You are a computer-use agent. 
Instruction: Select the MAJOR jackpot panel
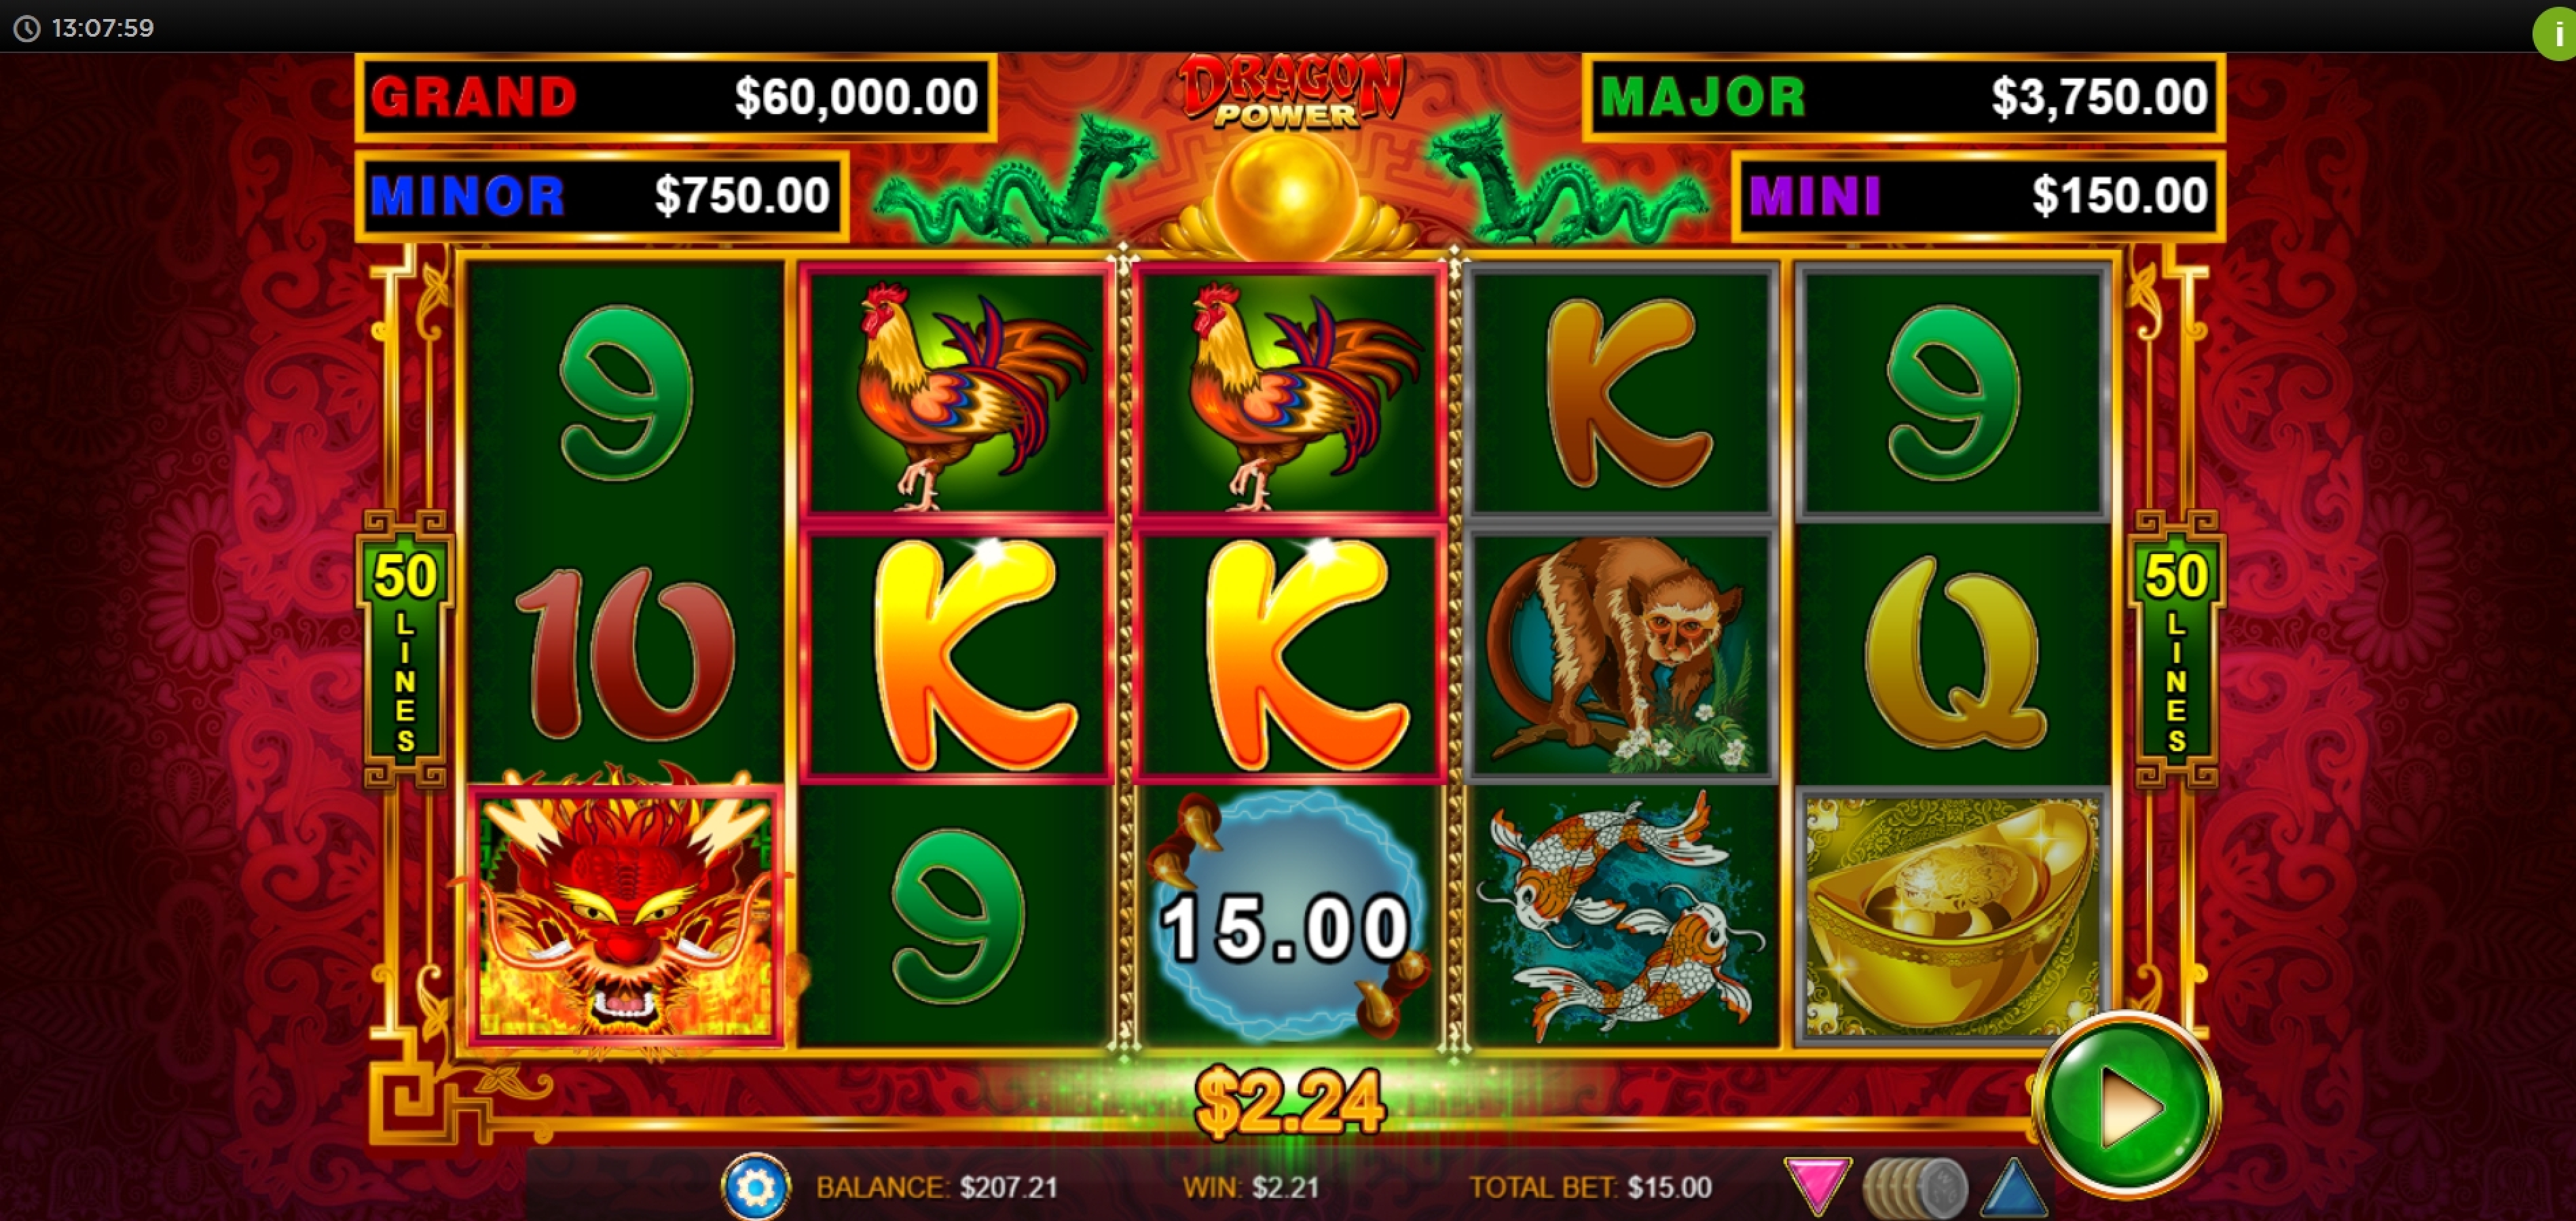click(1903, 97)
